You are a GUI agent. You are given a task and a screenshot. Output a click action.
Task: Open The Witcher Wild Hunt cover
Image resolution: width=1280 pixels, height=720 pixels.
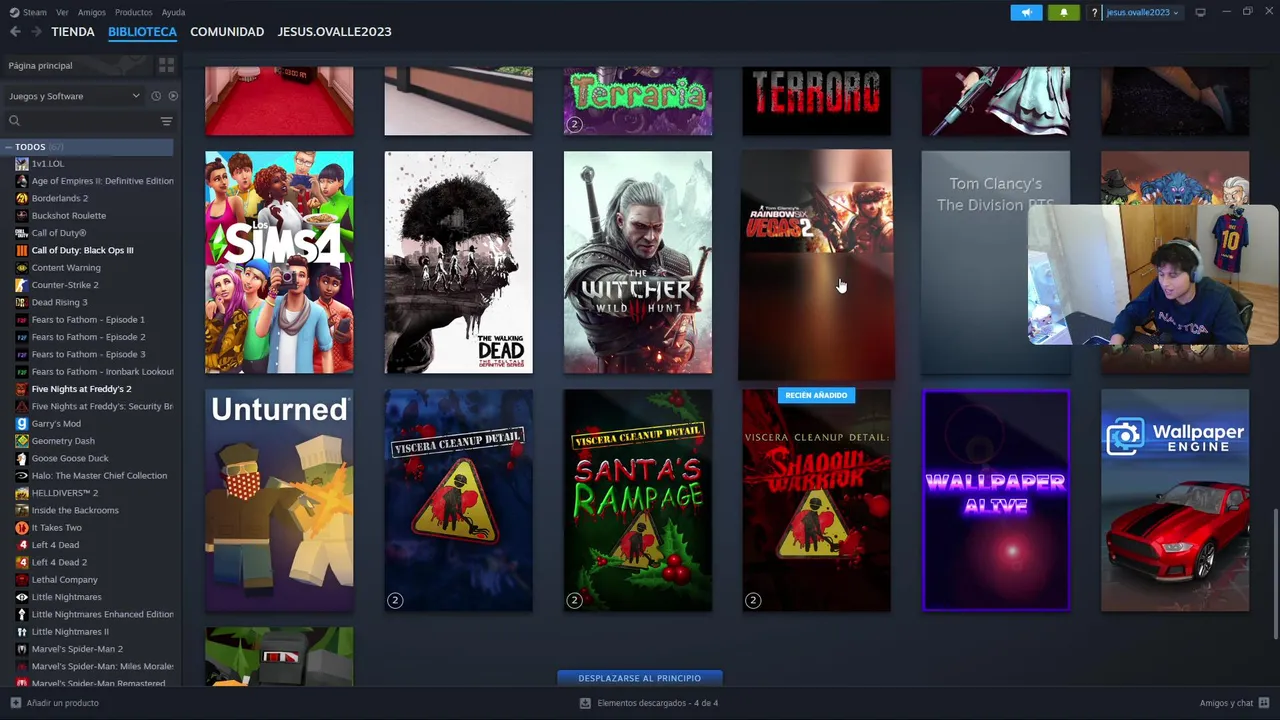[x=638, y=262]
